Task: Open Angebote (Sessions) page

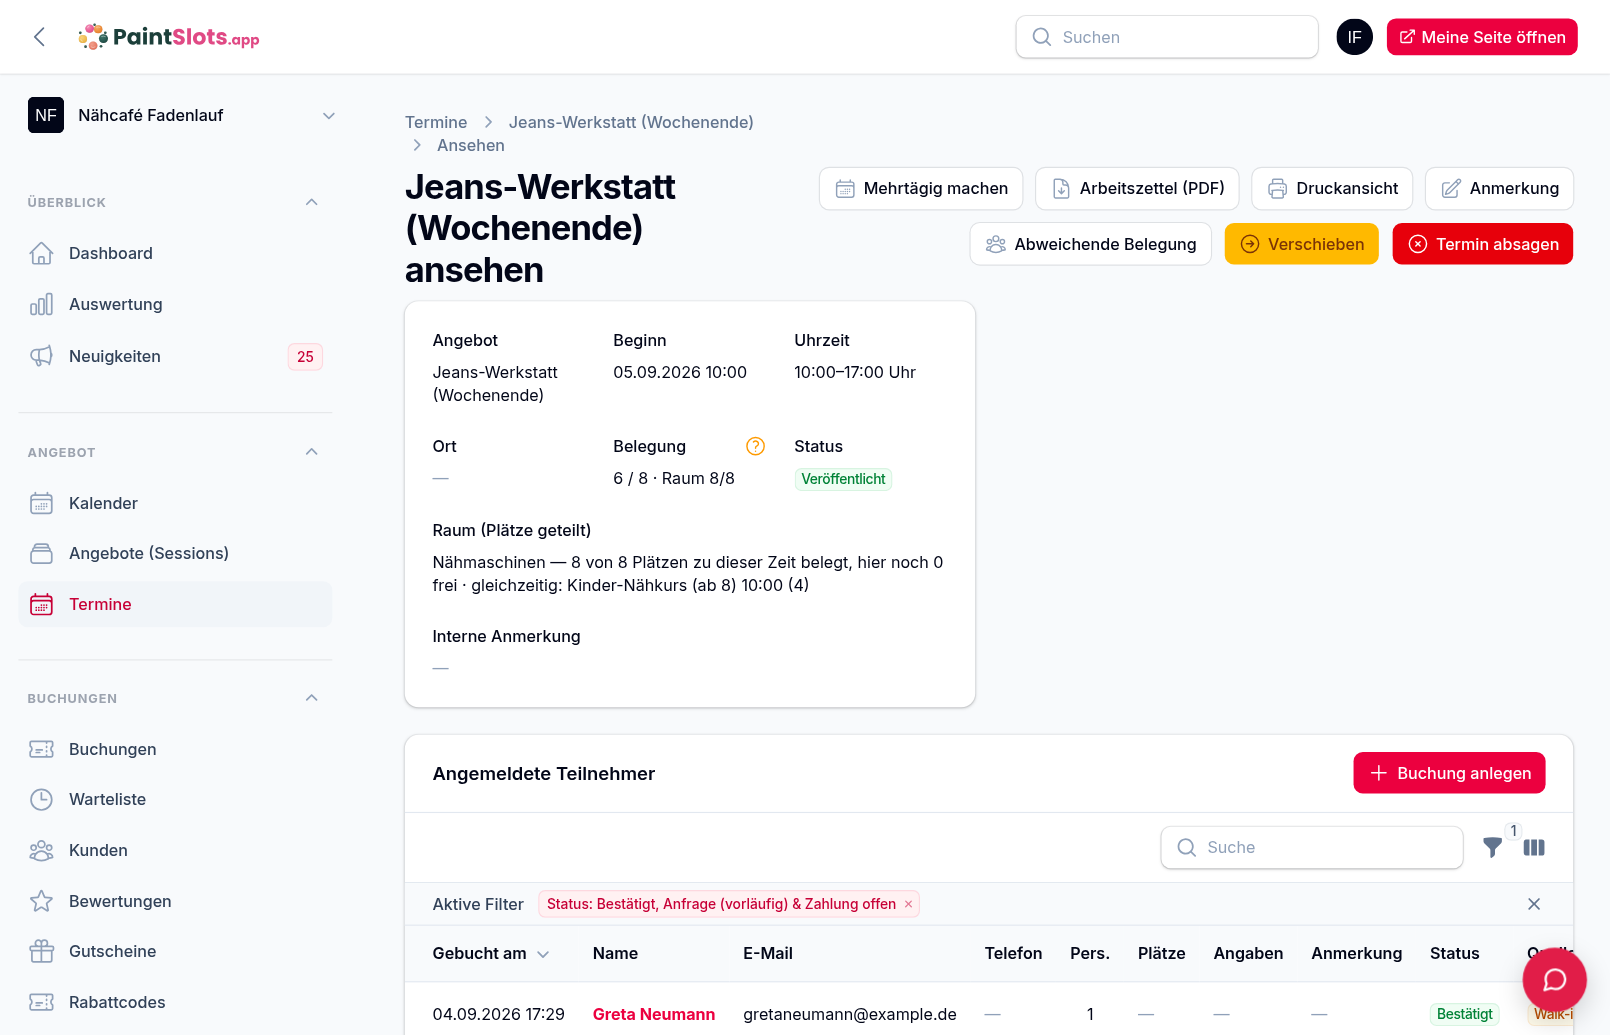Action: coord(175,553)
